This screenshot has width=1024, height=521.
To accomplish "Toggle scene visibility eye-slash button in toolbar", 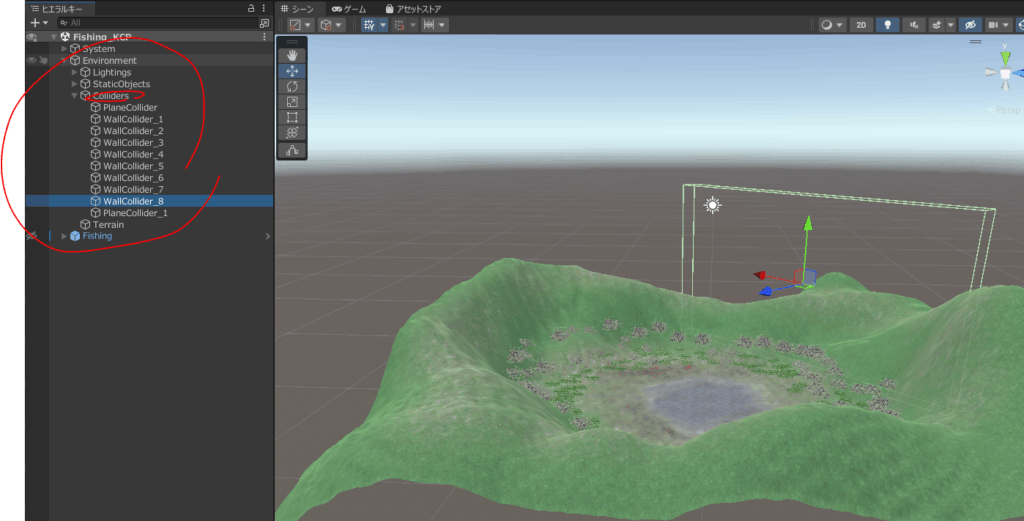I will click(x=968, y=25).
